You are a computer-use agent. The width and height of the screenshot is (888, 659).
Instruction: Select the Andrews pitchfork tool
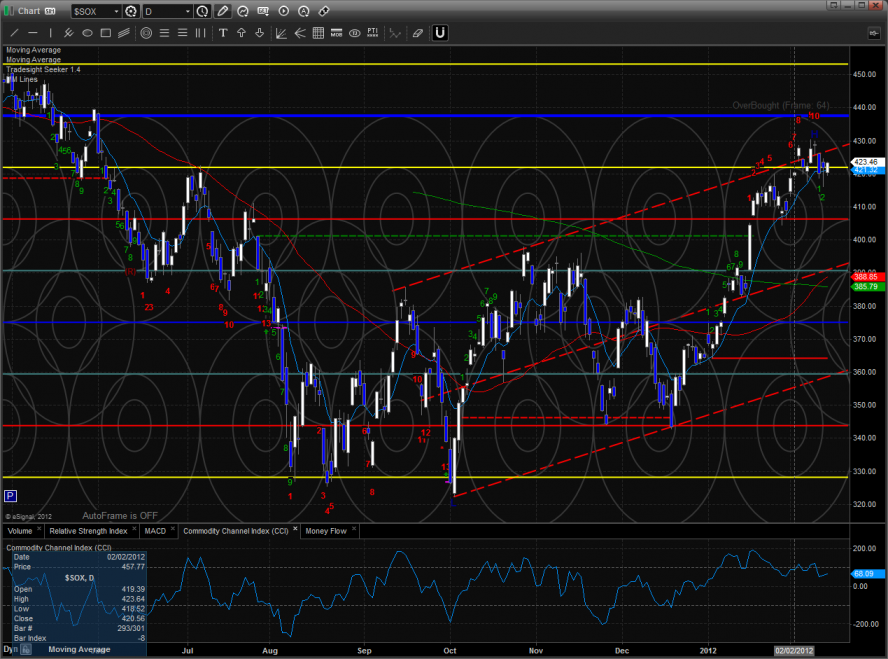[x=69, y=33]
